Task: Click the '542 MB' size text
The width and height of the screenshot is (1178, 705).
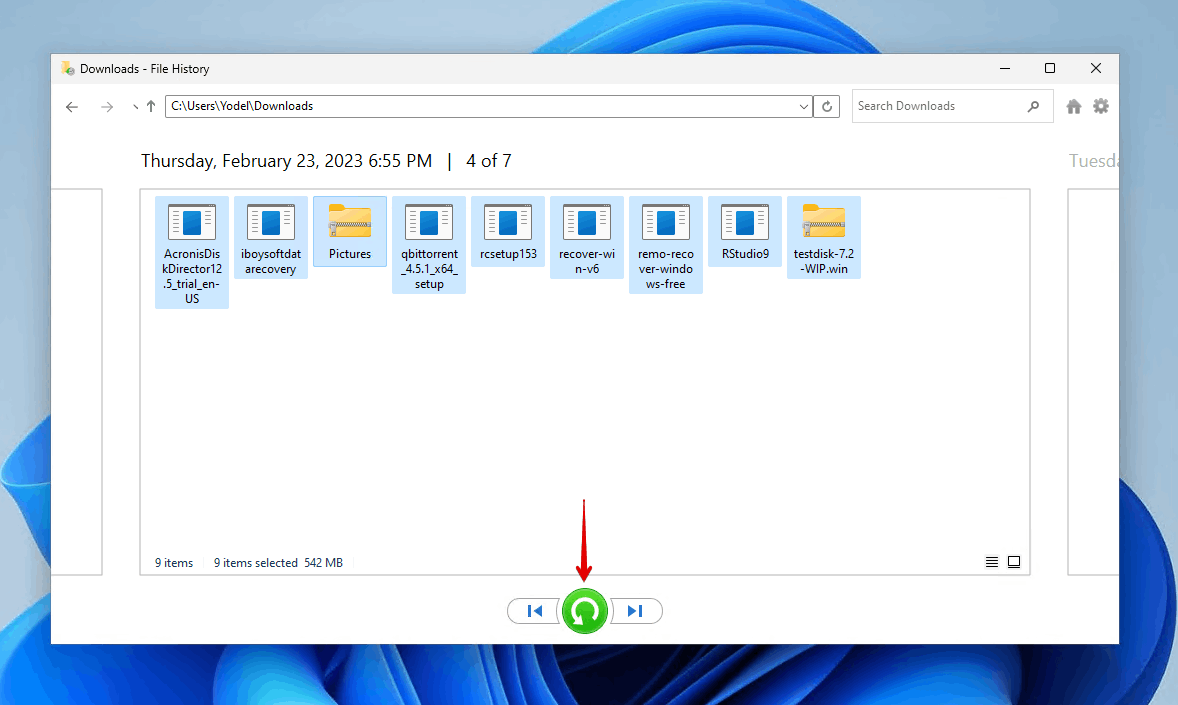Action: coord(323,563)
